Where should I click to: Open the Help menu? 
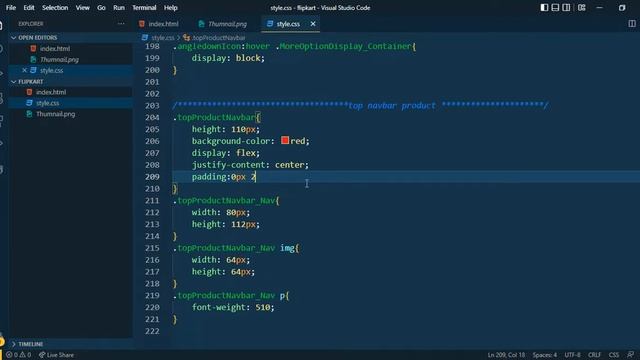coord(171,7)
